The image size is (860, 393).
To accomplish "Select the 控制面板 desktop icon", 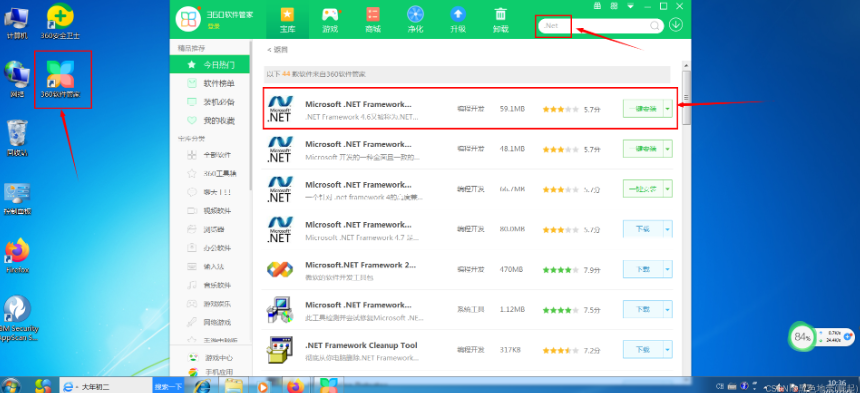I will click(17, 198).
